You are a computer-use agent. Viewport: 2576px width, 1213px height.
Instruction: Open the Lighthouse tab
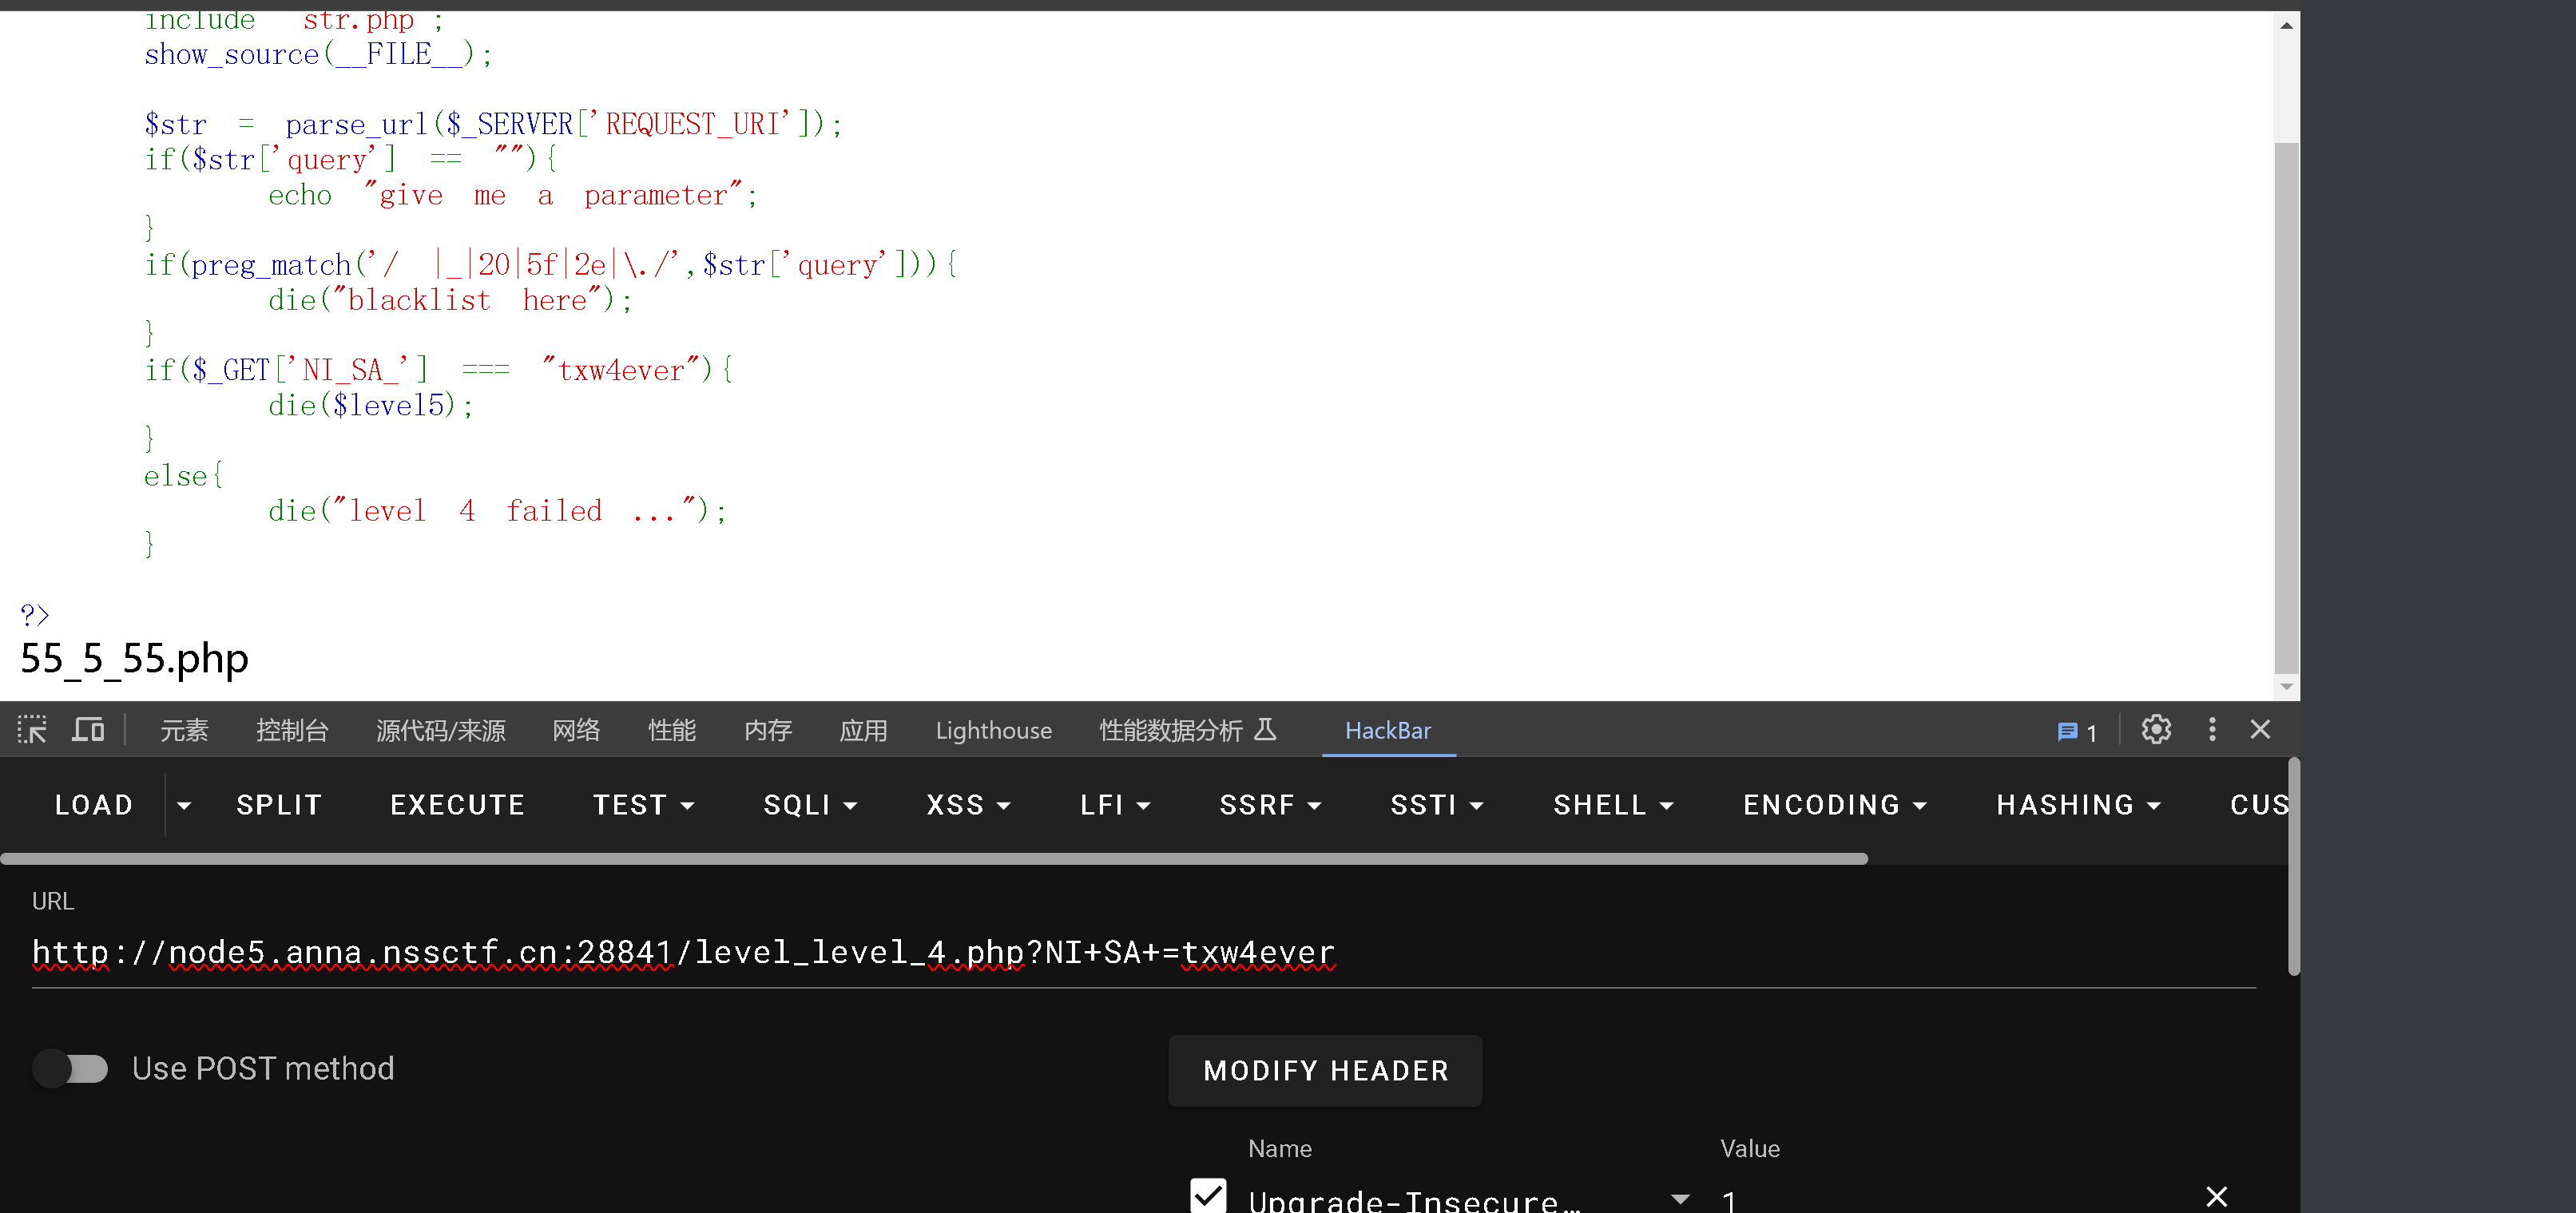[992, 730]
